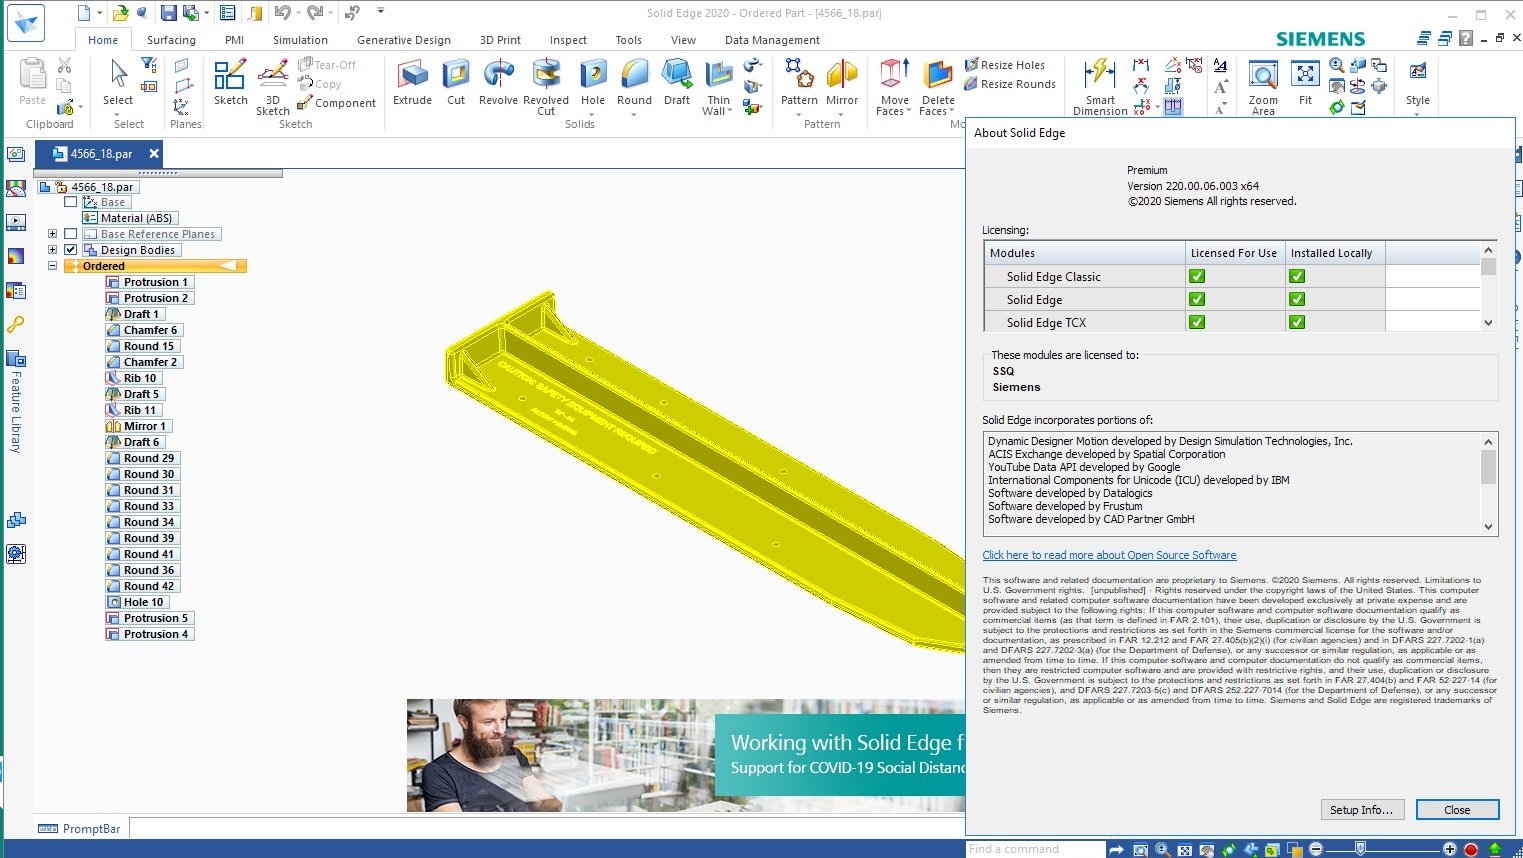The height and width of the screenshot is (858, 1523).
Task: Open the Feature Library side panel
Action: (x=16, y=402)
